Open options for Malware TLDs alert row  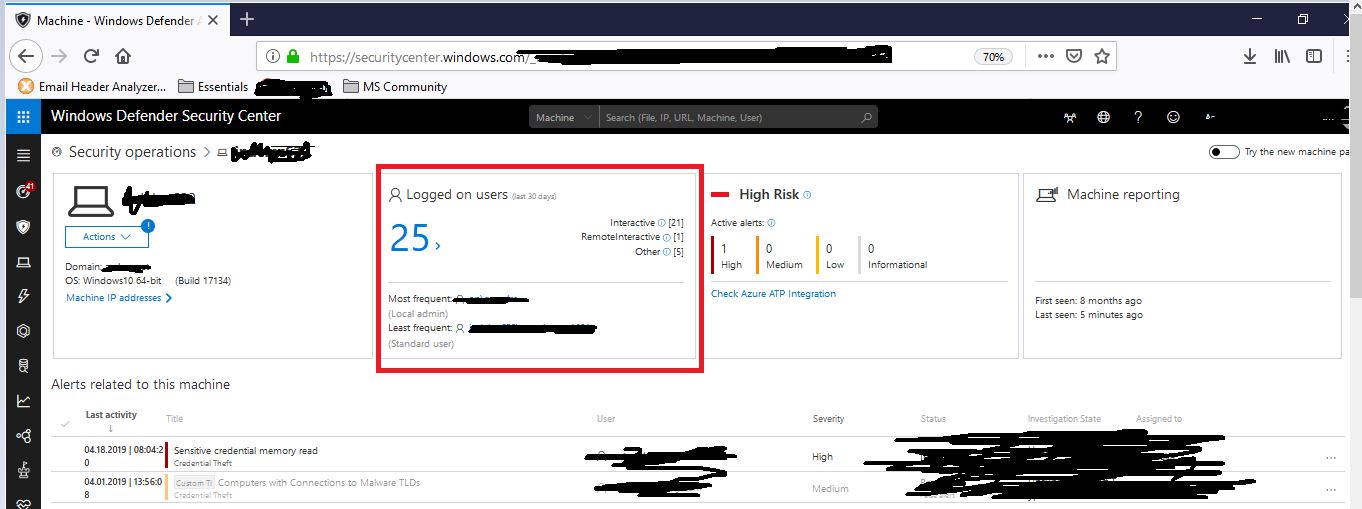point(1330,489)
